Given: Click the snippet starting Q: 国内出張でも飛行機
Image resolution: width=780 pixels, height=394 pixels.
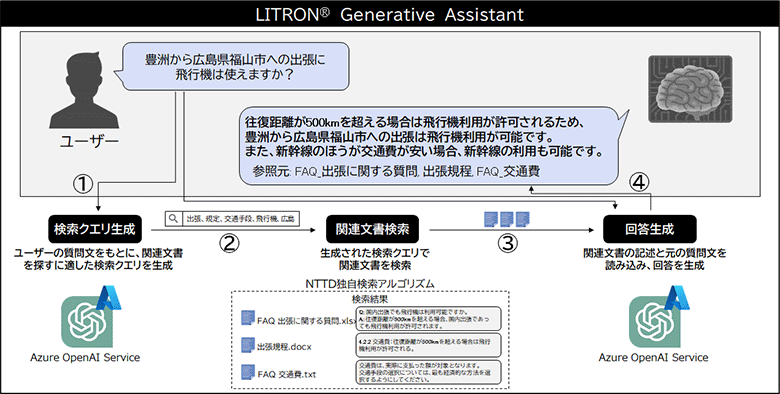Looking at the screenshot, I should coord(428,318).
